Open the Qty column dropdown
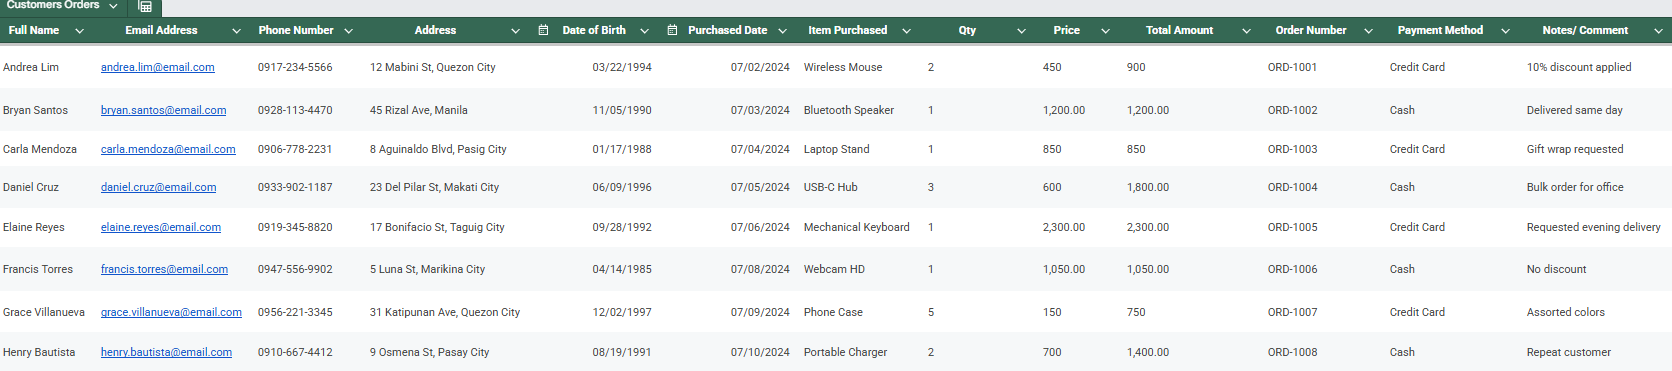 pyautogui.click(x=1021, y=31)
